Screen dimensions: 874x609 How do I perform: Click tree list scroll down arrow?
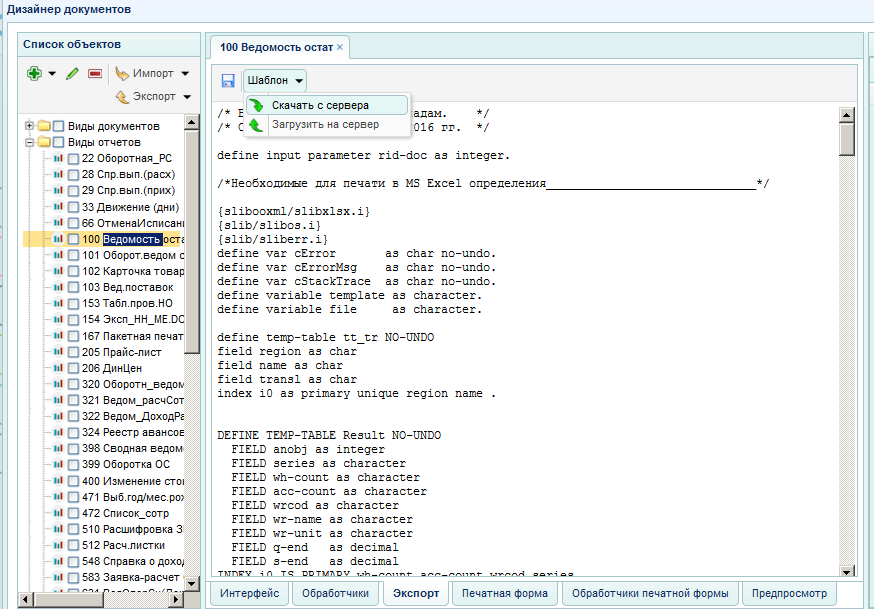[191, 584]
